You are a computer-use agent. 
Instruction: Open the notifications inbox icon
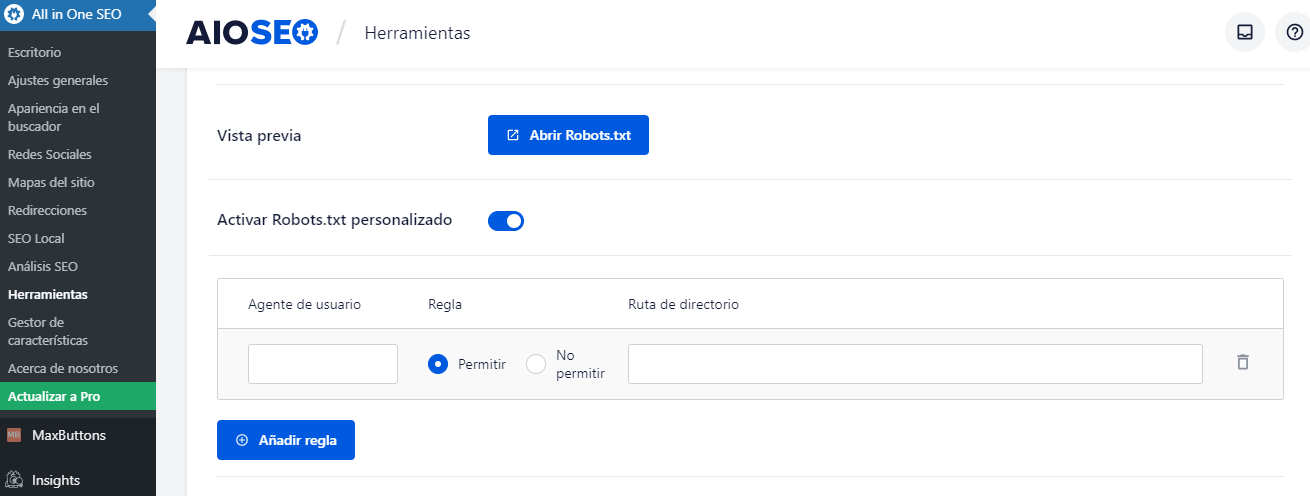tap(1245, 32)
